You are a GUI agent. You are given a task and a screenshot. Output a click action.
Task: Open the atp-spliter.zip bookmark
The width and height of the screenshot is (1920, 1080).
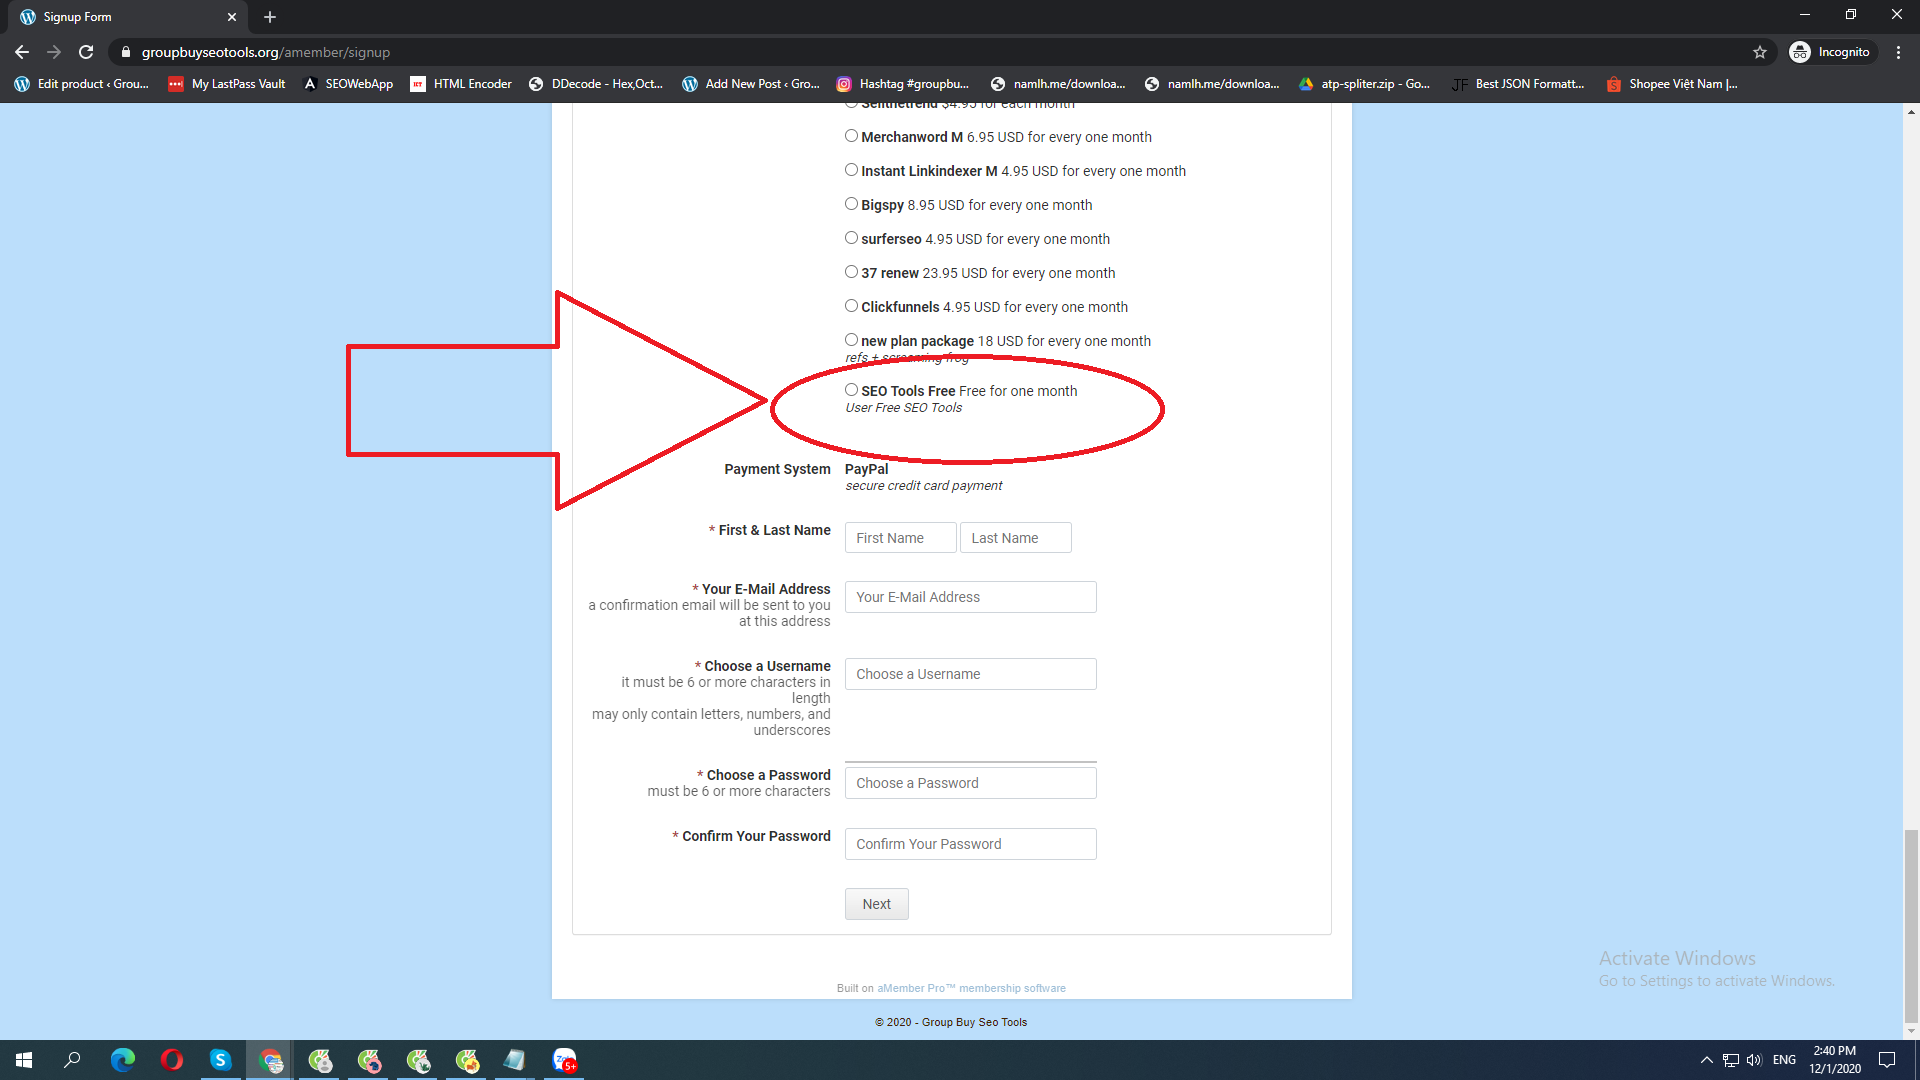point(1364,84)
